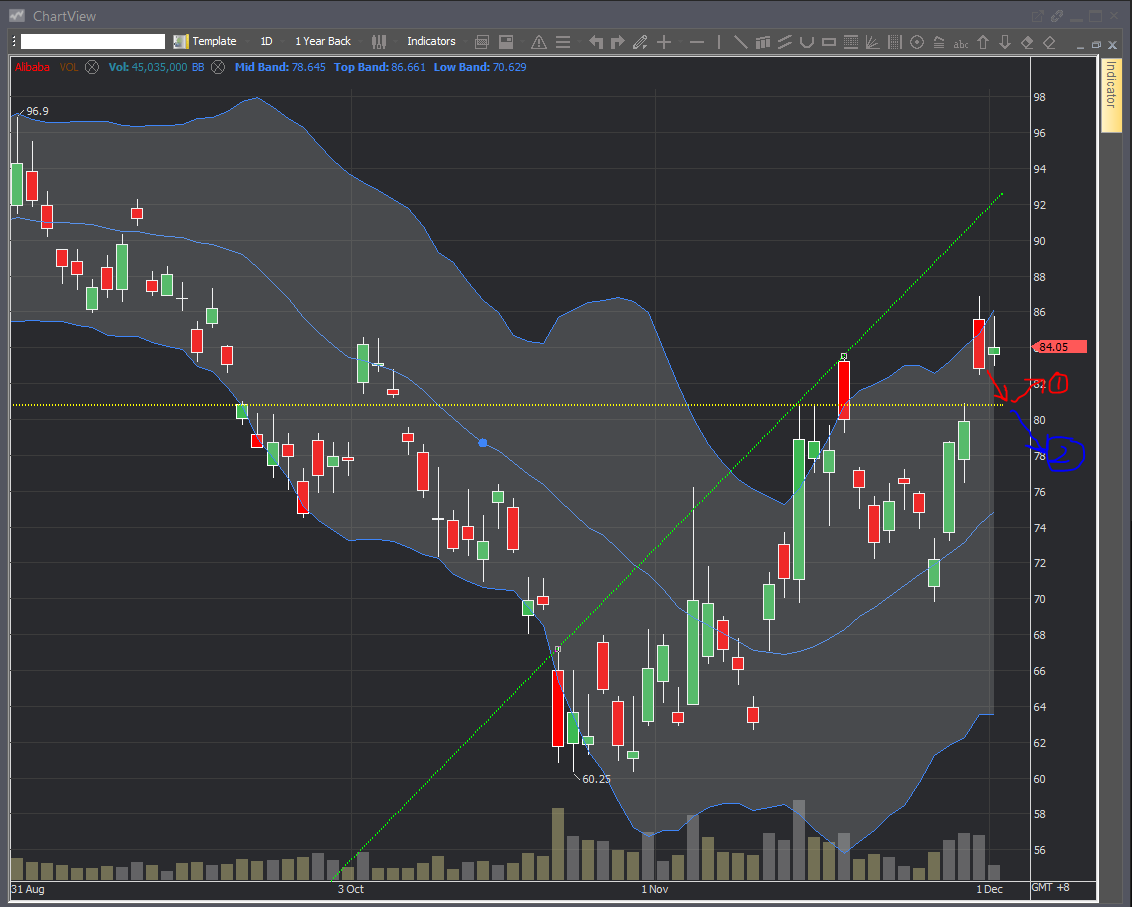Select the diagonal trendline tool
The height and width of the screenshot is (907, 1132).
(741, 42)
